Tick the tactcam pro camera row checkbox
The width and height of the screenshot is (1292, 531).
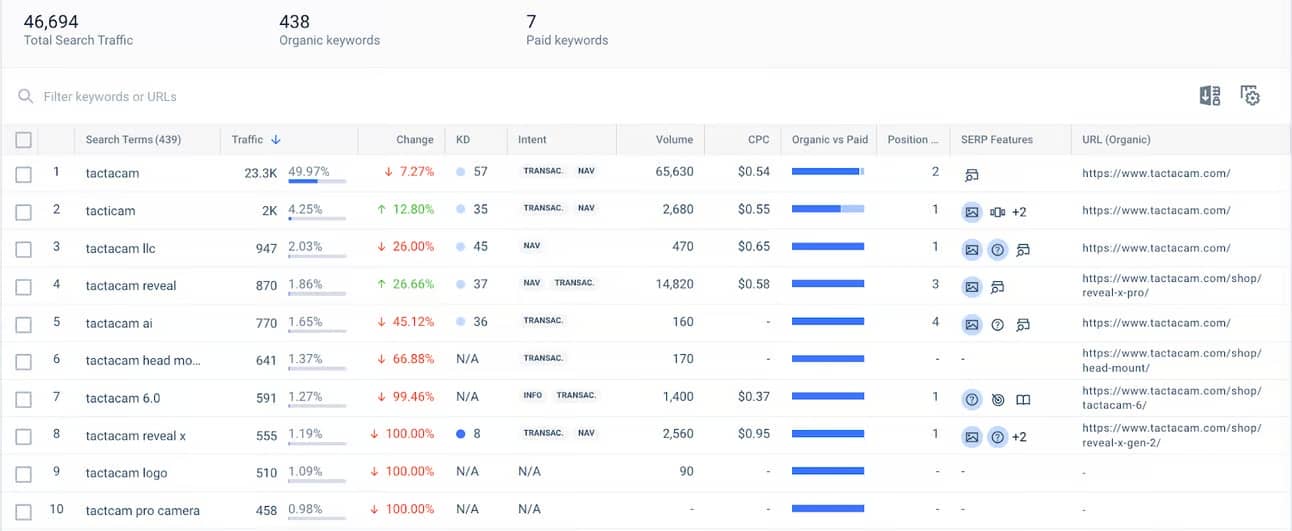[24, 511]
